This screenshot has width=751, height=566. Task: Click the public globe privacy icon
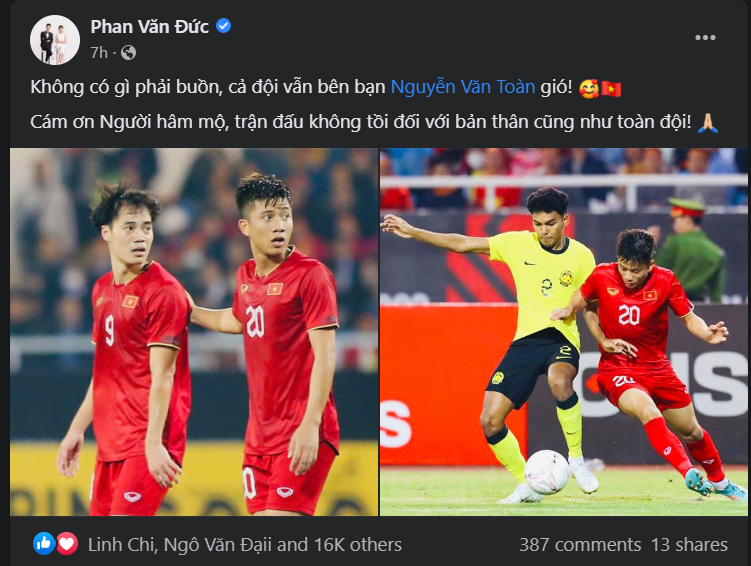[128, 52]
